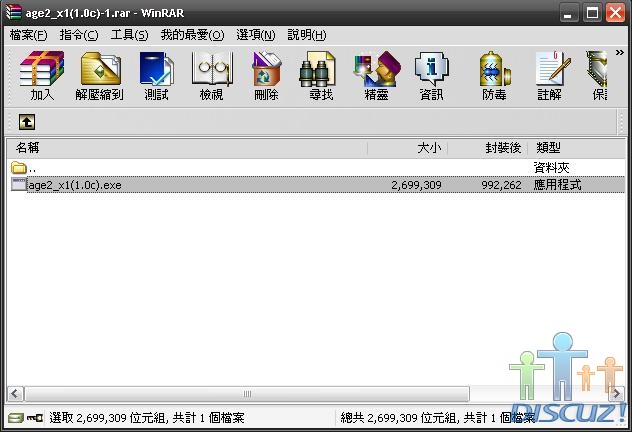This screenshot has width=632, height=432.
Task: Click the 檢視 (View) toolbar icon
Action: click(x=212, y=76)
